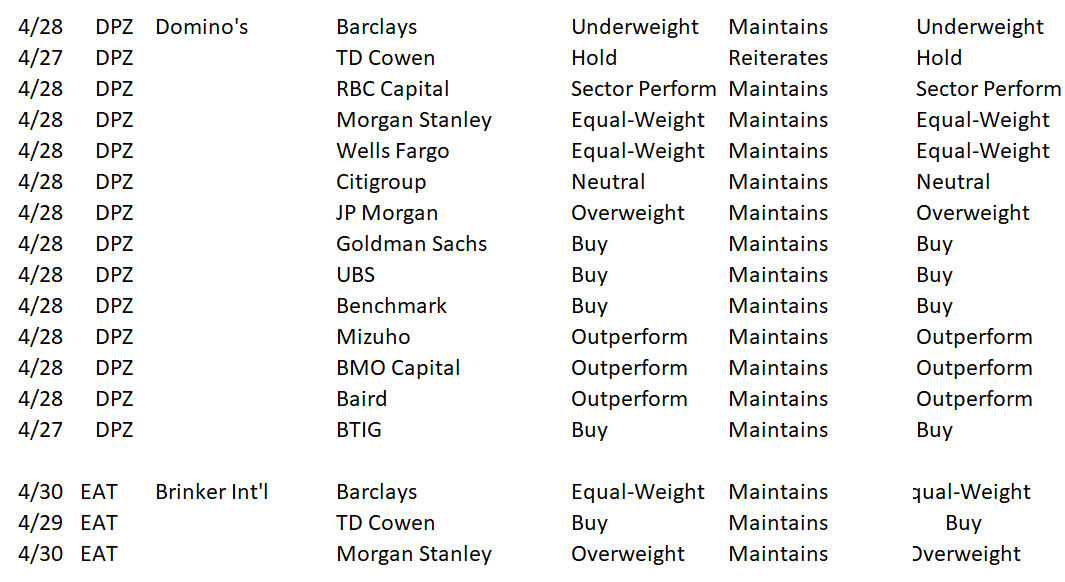Click the Benchmark firm cell

[x=391, y=306]
